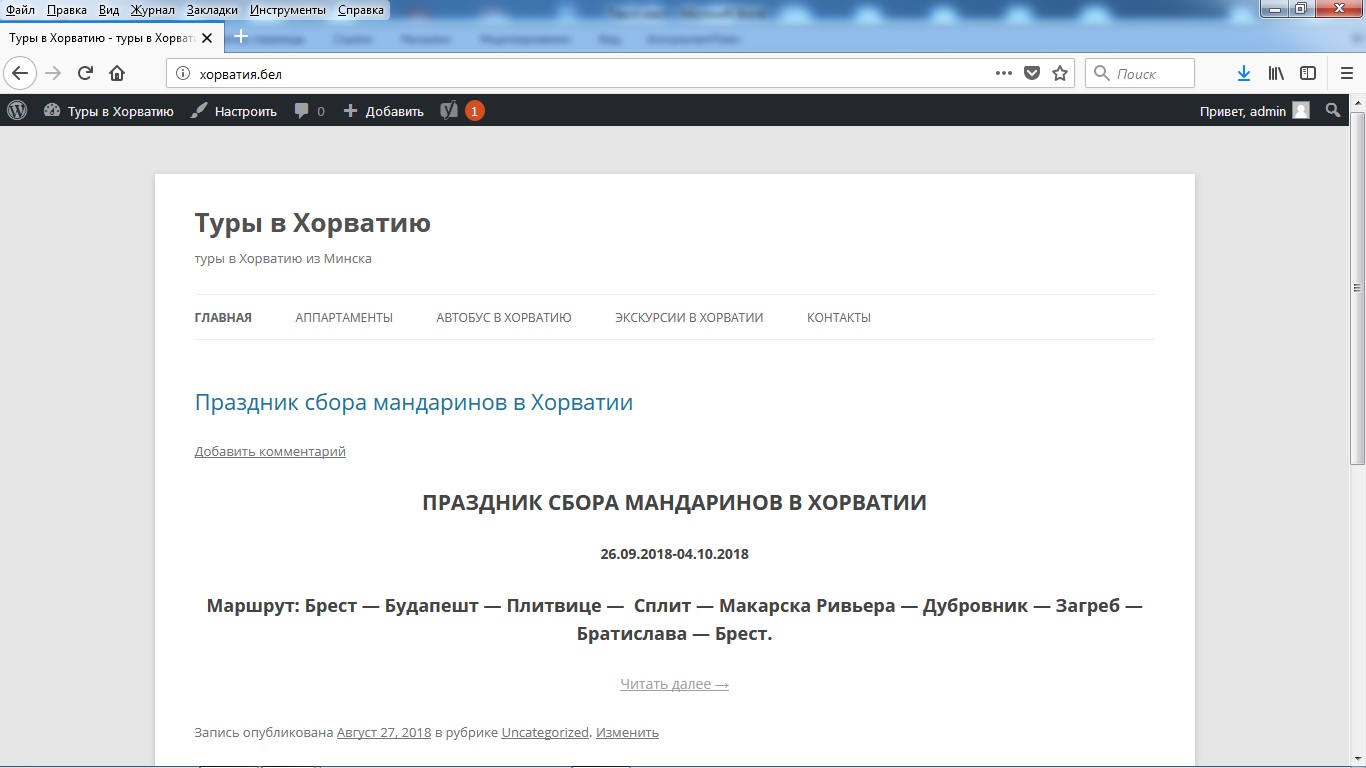Reload the page with the refresh icon
The image size is (1366, 768).
(x=85, y=73)
